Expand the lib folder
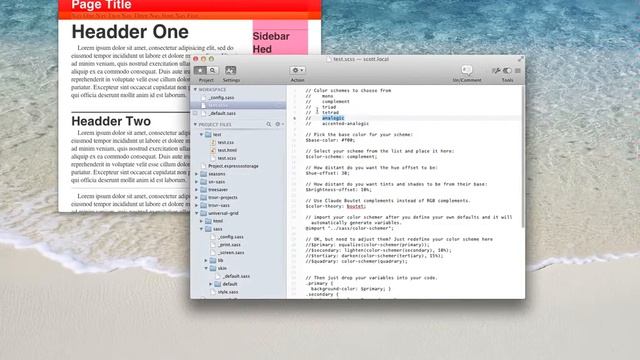Screen dimensions: 640x360 (206, 260)
